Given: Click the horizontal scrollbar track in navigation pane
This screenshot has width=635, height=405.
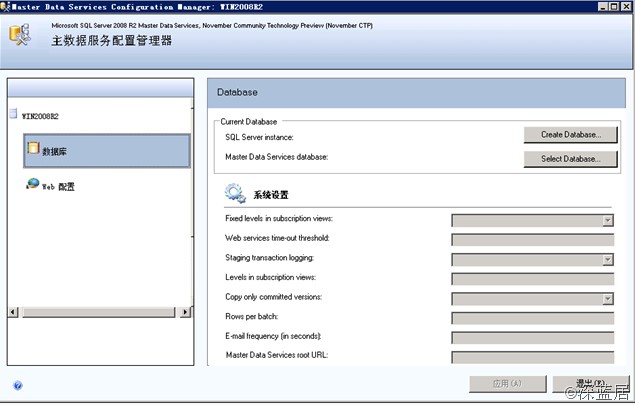Looking at the screenshot, I should pyautogui.click(x=98, y=312).
